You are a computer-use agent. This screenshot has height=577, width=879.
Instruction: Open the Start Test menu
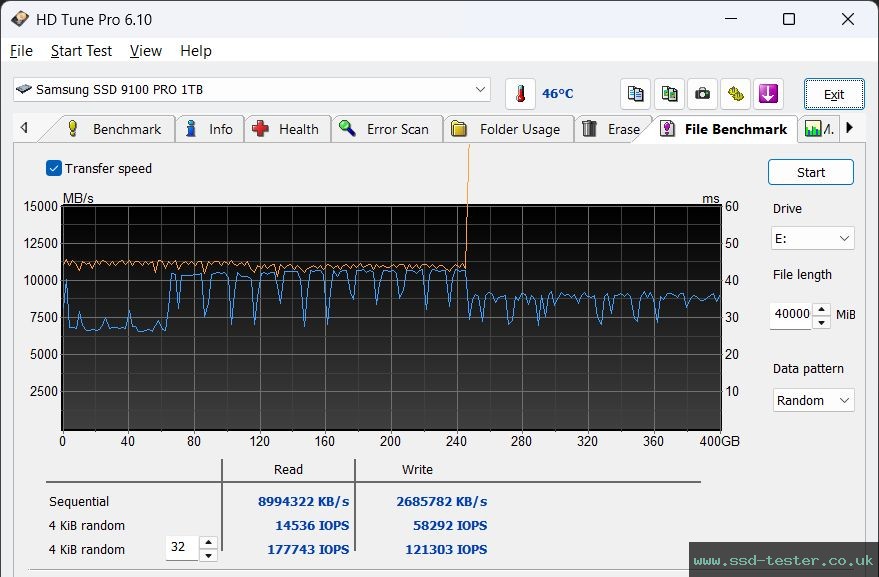pyautogui.click(x=81, y=51)
